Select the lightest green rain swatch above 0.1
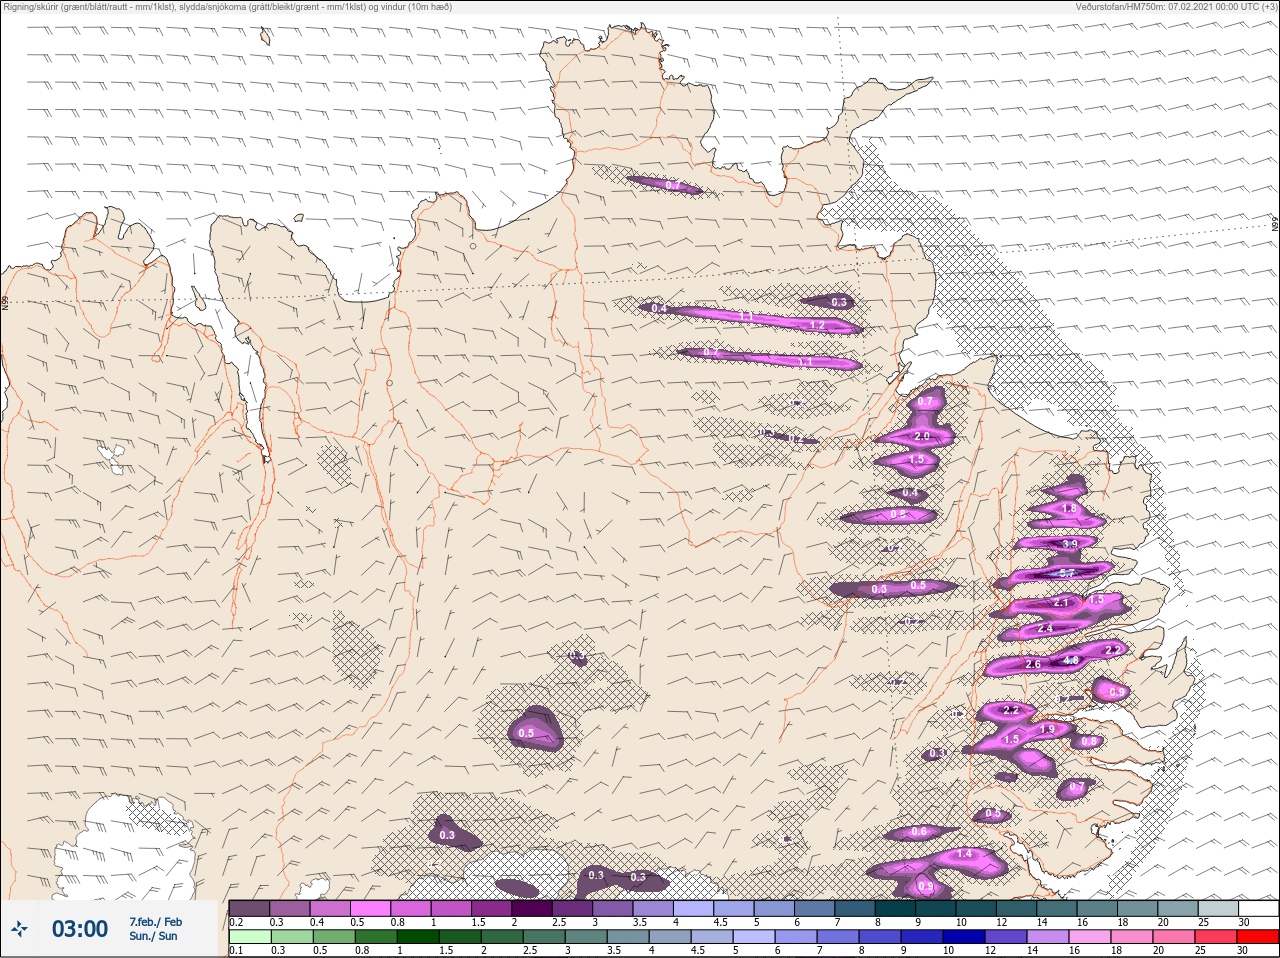The image size is (1280, 958). [249, 937]
